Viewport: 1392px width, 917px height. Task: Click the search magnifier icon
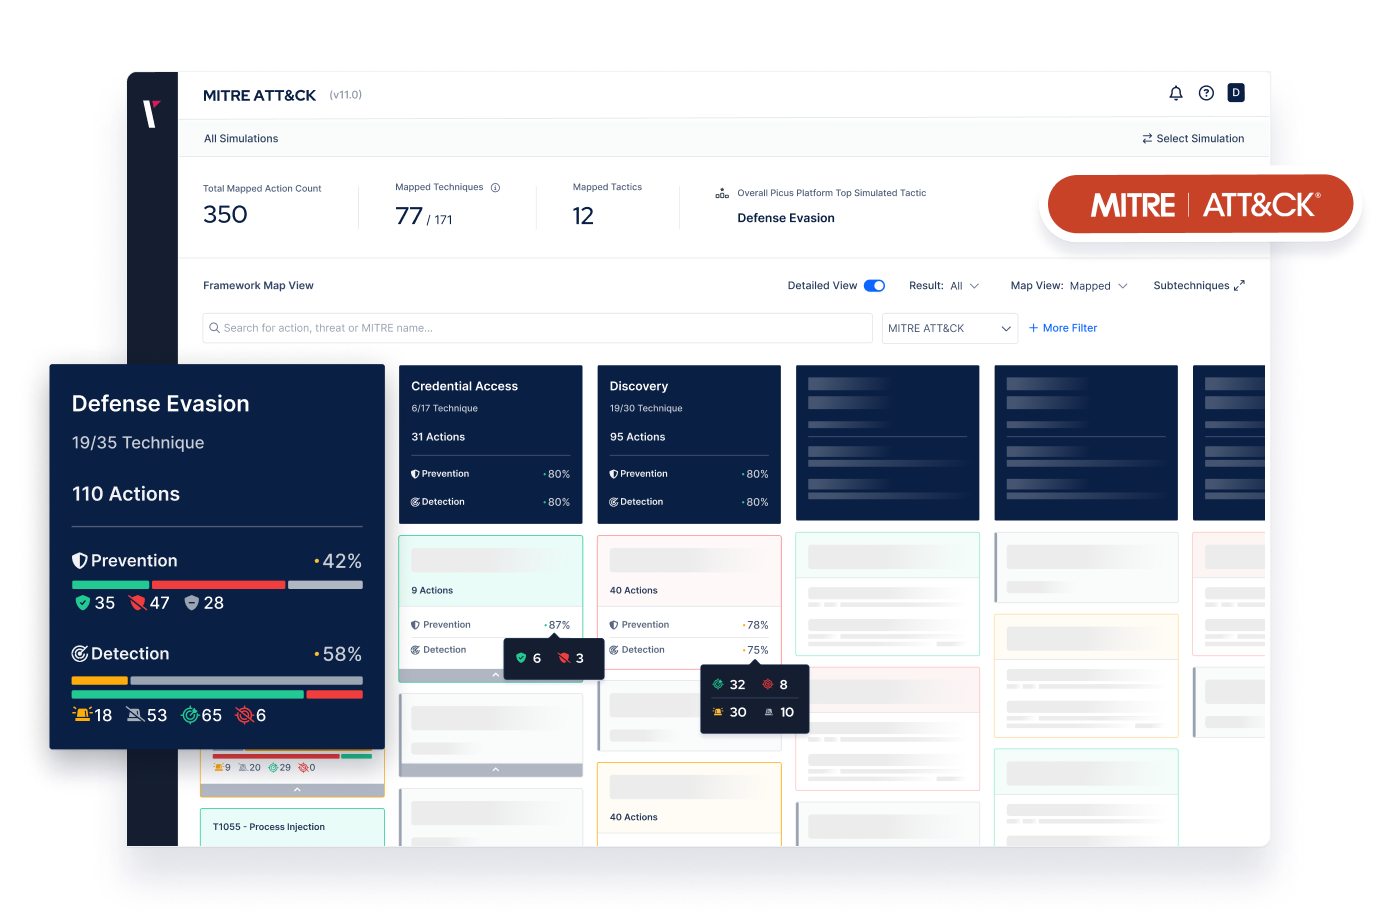214,328
